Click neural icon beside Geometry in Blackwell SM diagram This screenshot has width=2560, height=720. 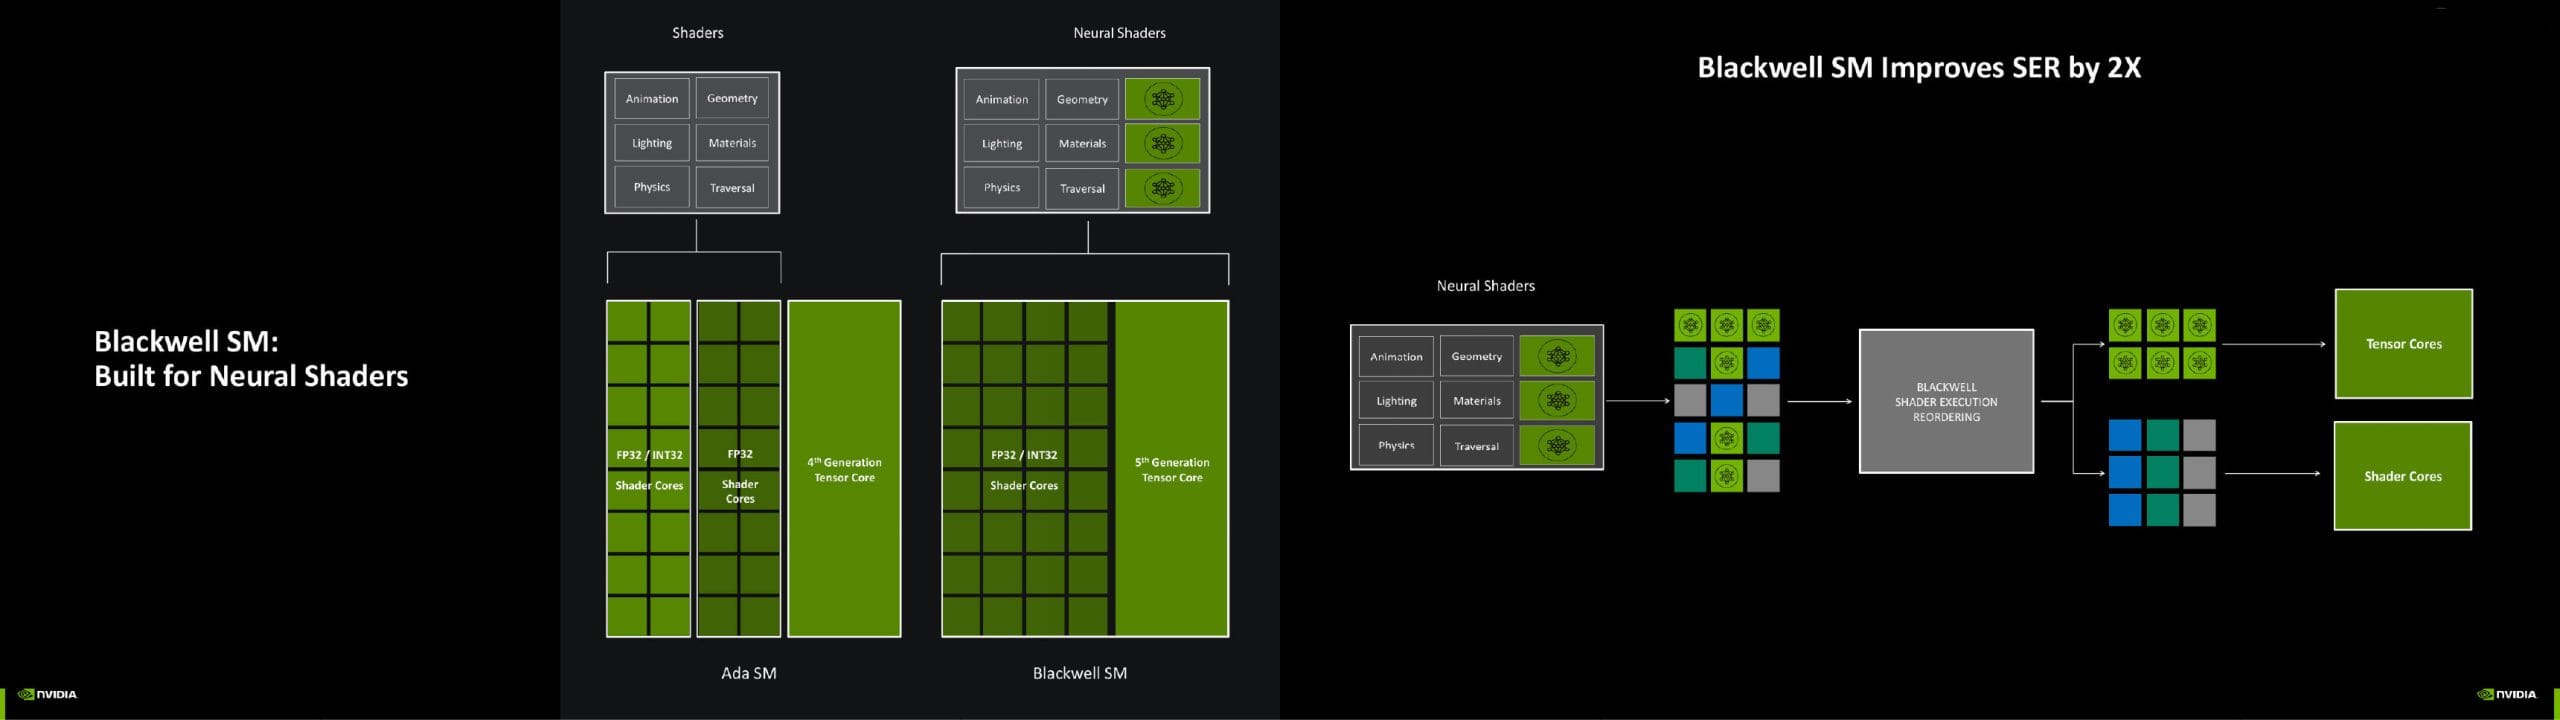[x=1162, y=99]
